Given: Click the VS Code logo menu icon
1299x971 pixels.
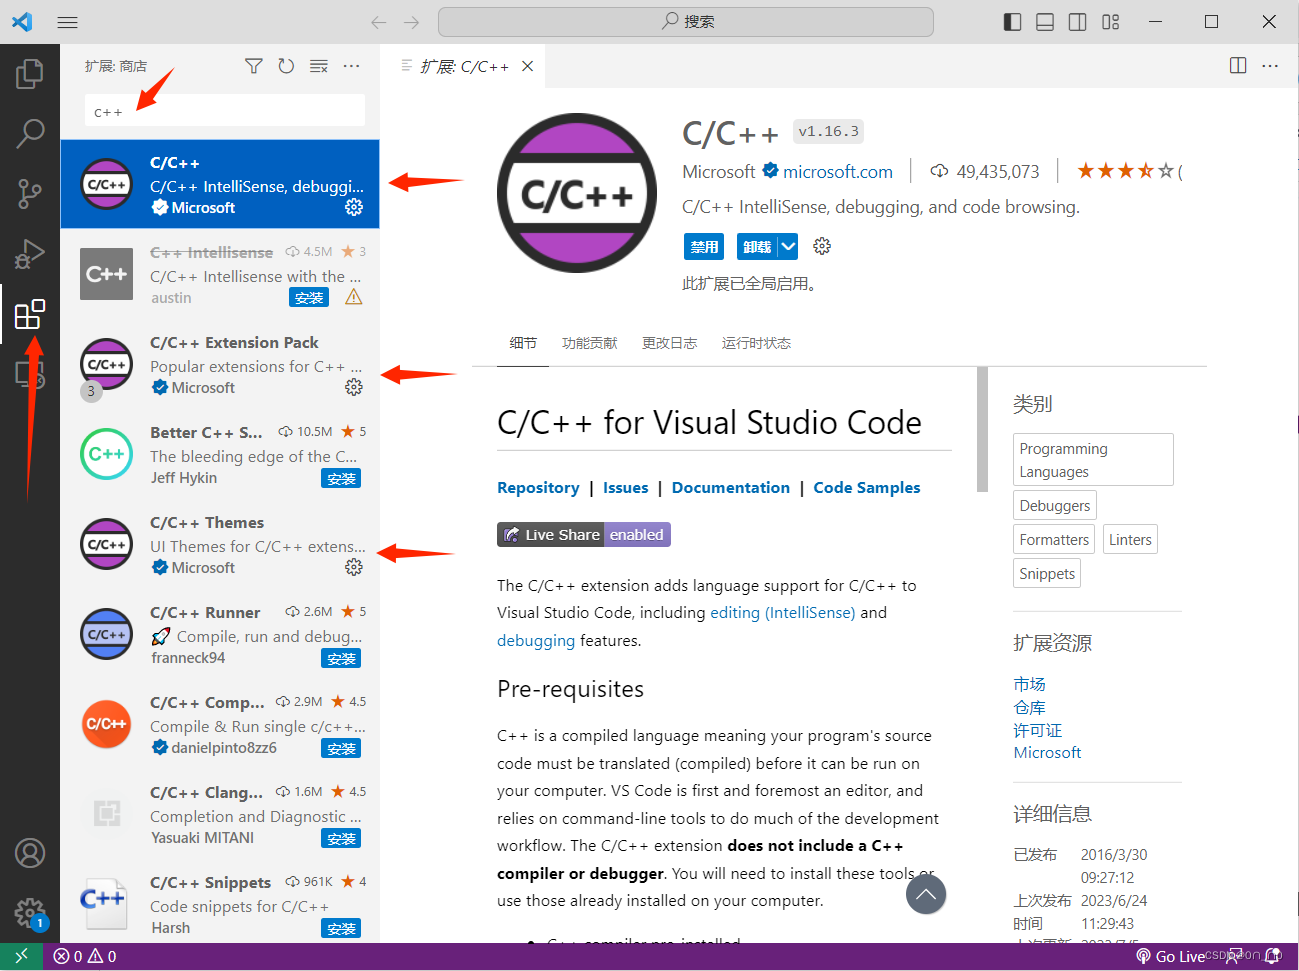Looking at the screenshot, I should click(x=22, y=21).
